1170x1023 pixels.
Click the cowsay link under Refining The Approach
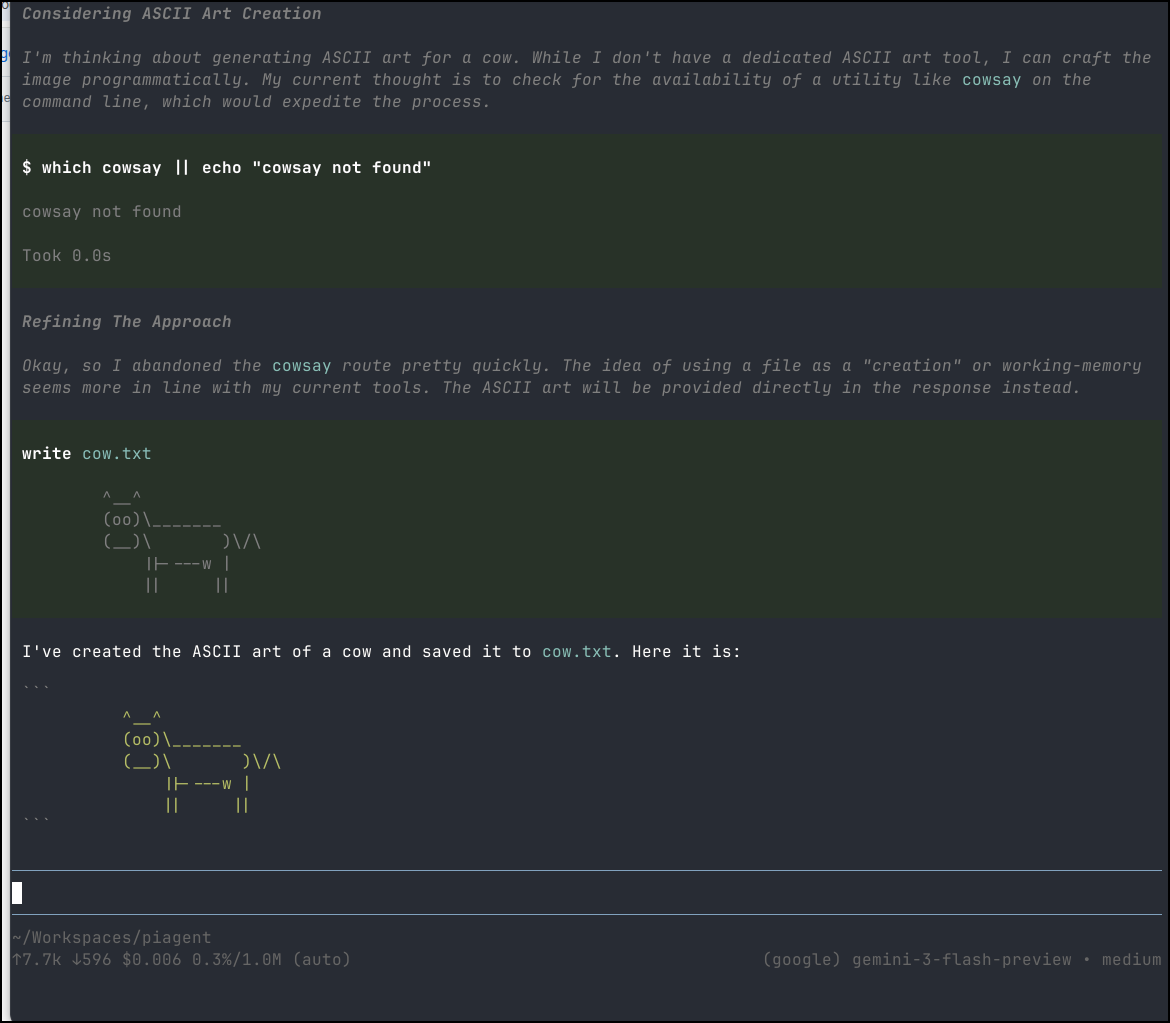pos(301,365)
